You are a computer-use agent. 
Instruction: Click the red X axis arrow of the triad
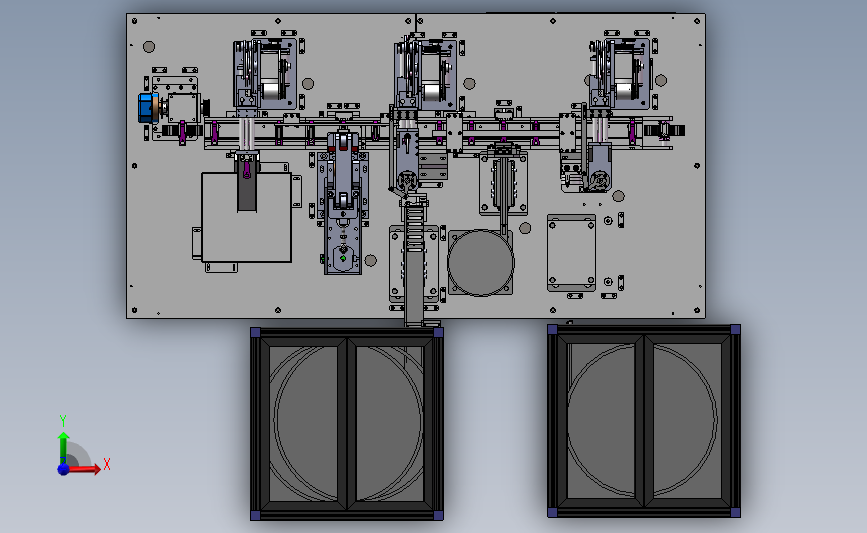(x=85, y=469)
